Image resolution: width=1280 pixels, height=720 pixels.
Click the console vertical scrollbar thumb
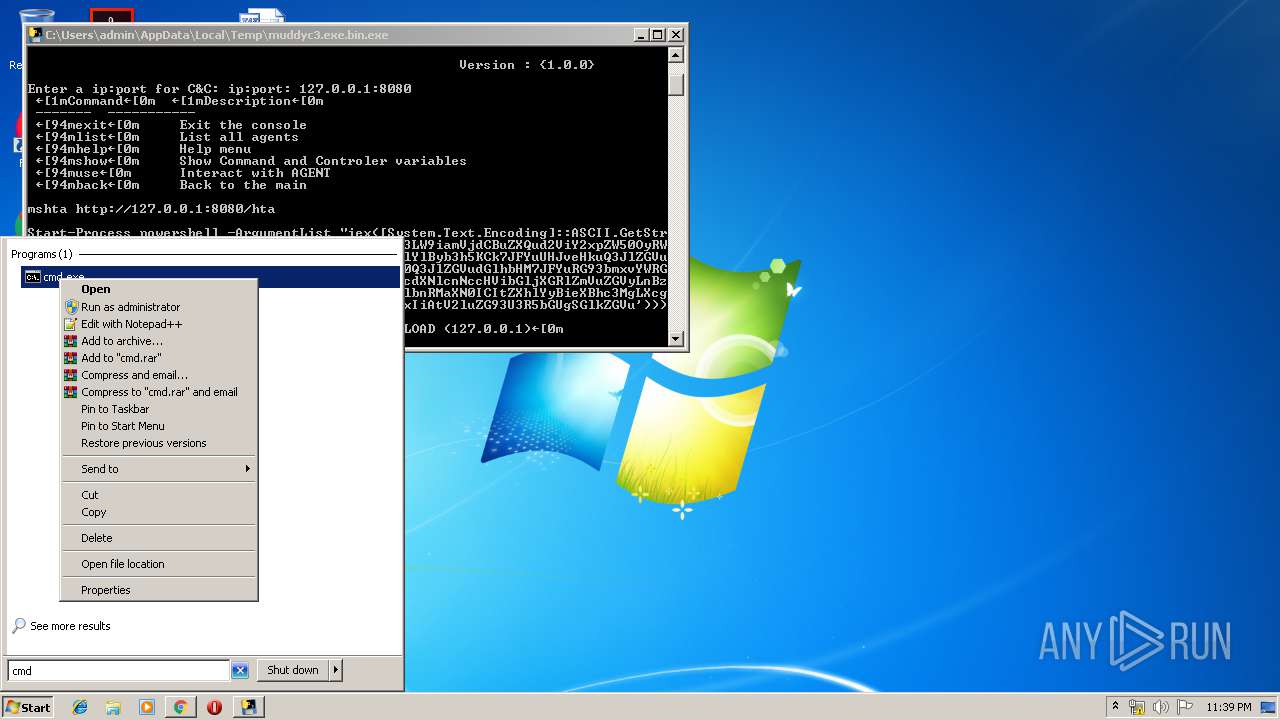click(676, 84)
